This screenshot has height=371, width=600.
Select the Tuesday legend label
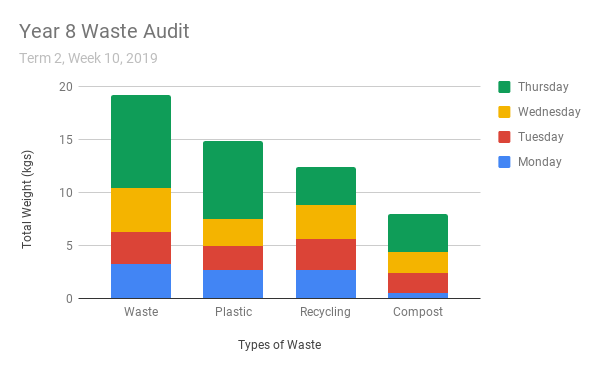(x=541, y=137)
